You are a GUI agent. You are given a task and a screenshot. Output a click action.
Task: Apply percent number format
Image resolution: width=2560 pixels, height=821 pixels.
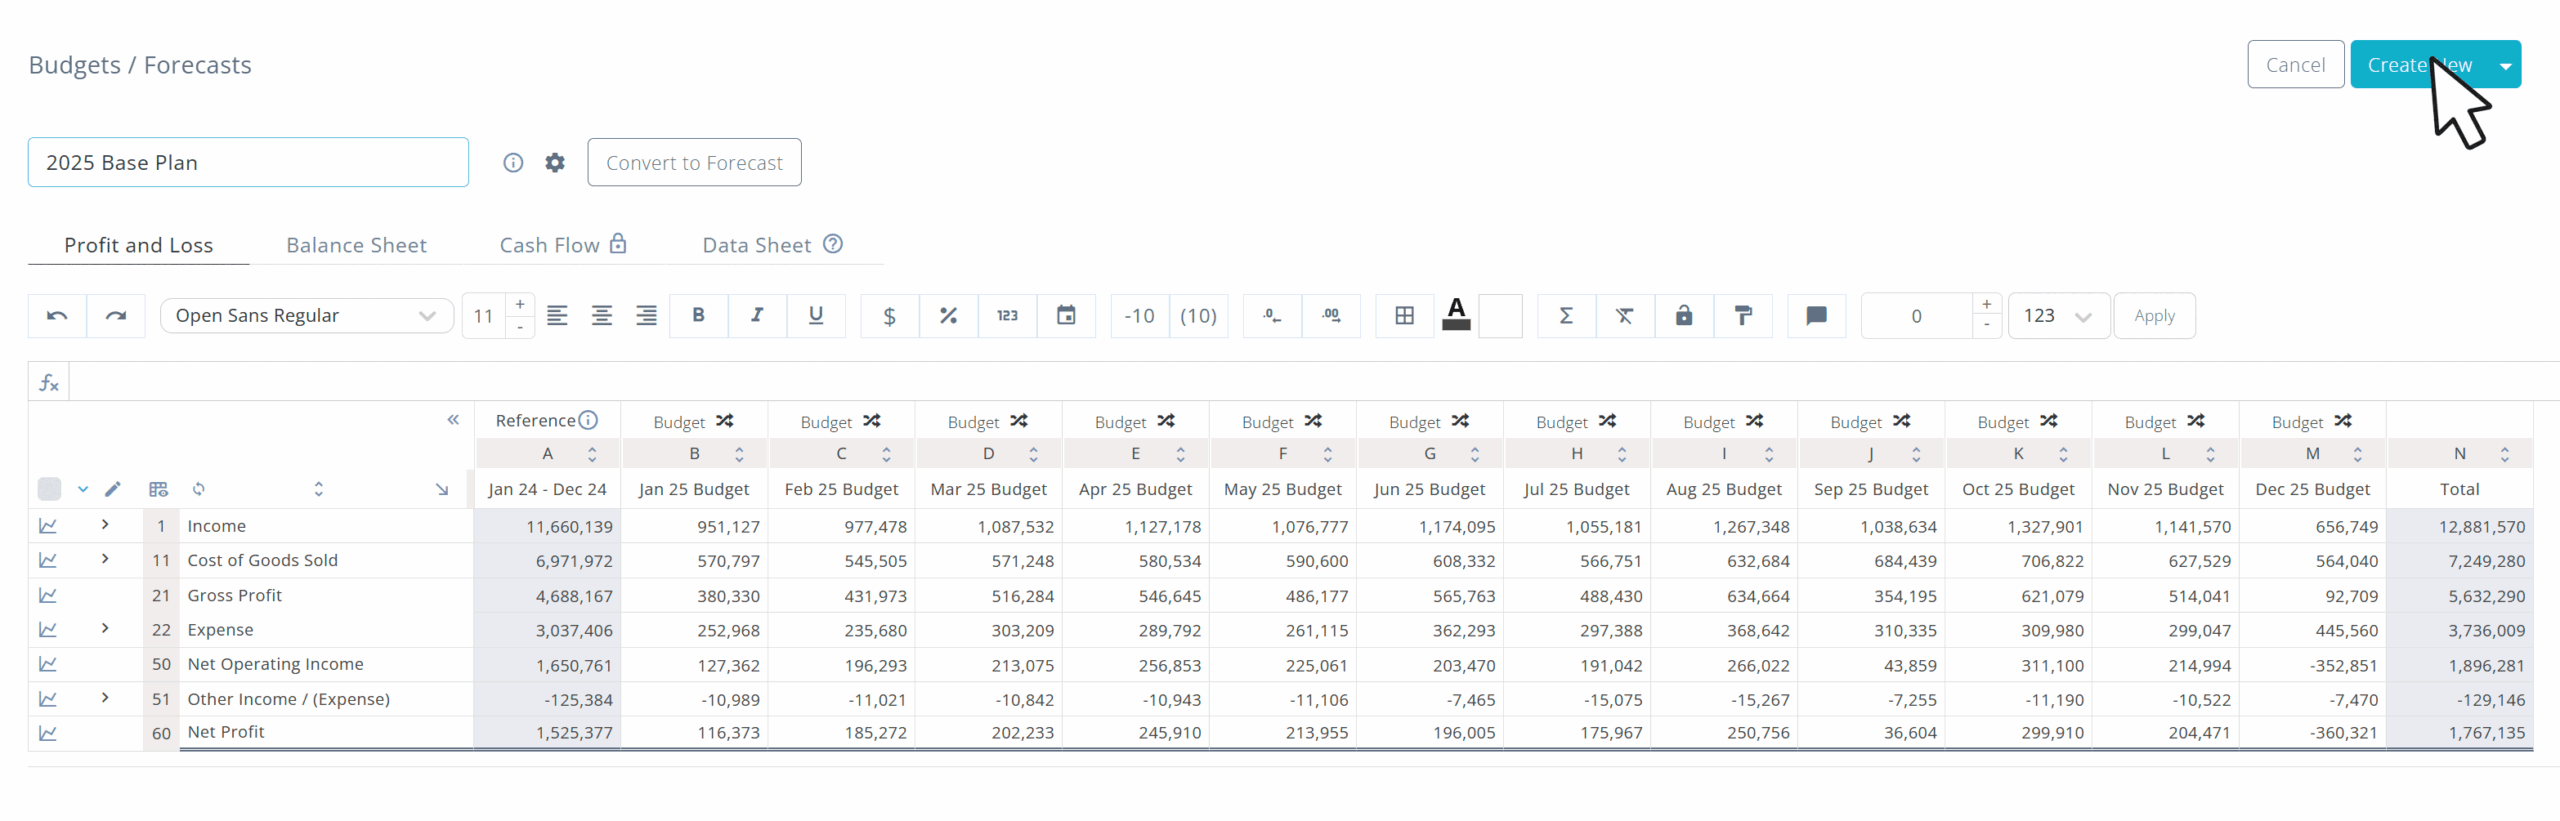coord(948,316)
